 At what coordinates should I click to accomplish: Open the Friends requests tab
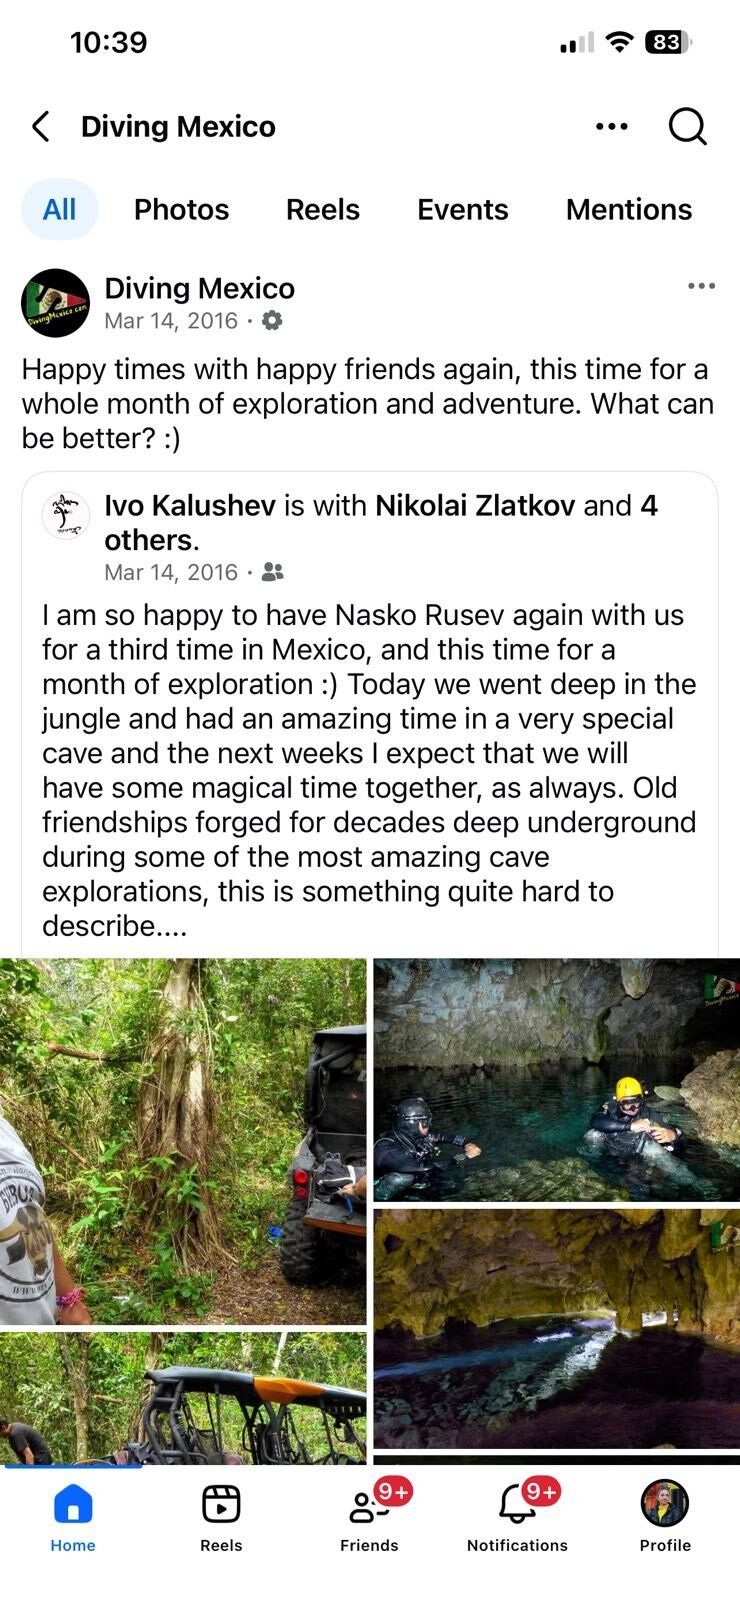369,1517
